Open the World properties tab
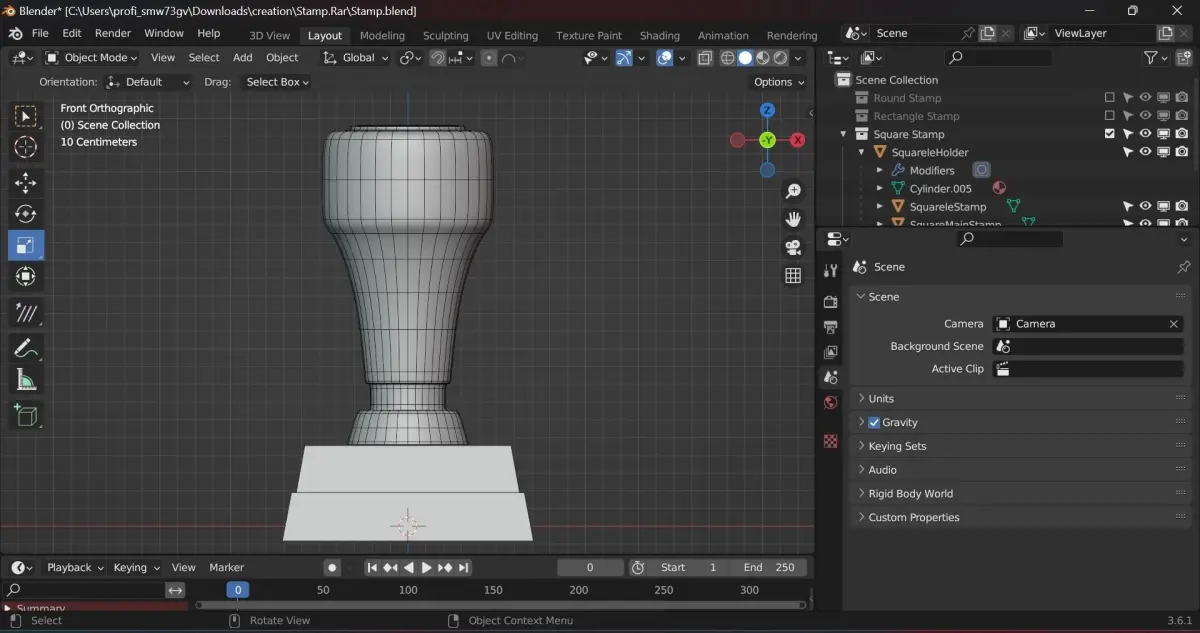The height and width of the screenshot is (633, 1200). pos(830,403)
